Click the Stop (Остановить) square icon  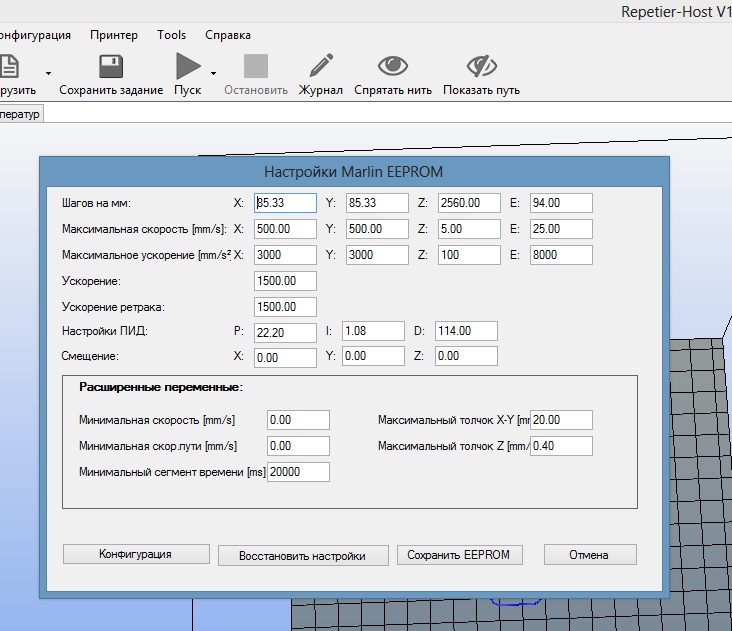pos(256,67)
